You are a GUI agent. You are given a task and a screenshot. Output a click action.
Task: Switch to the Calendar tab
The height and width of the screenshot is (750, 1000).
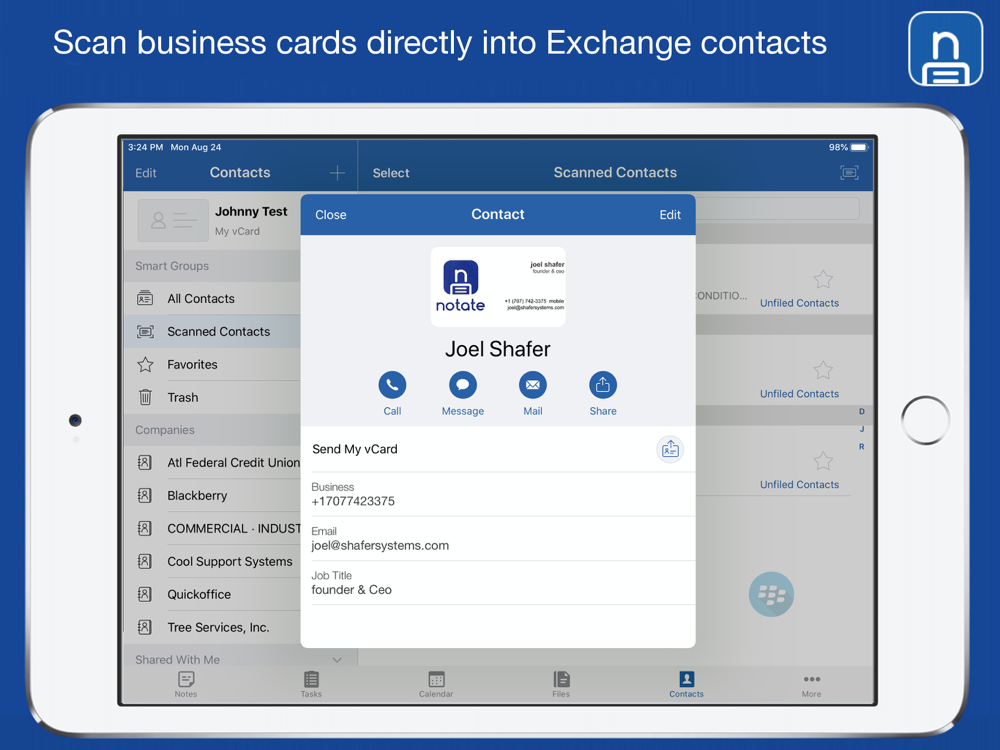(x=436, y=685)
